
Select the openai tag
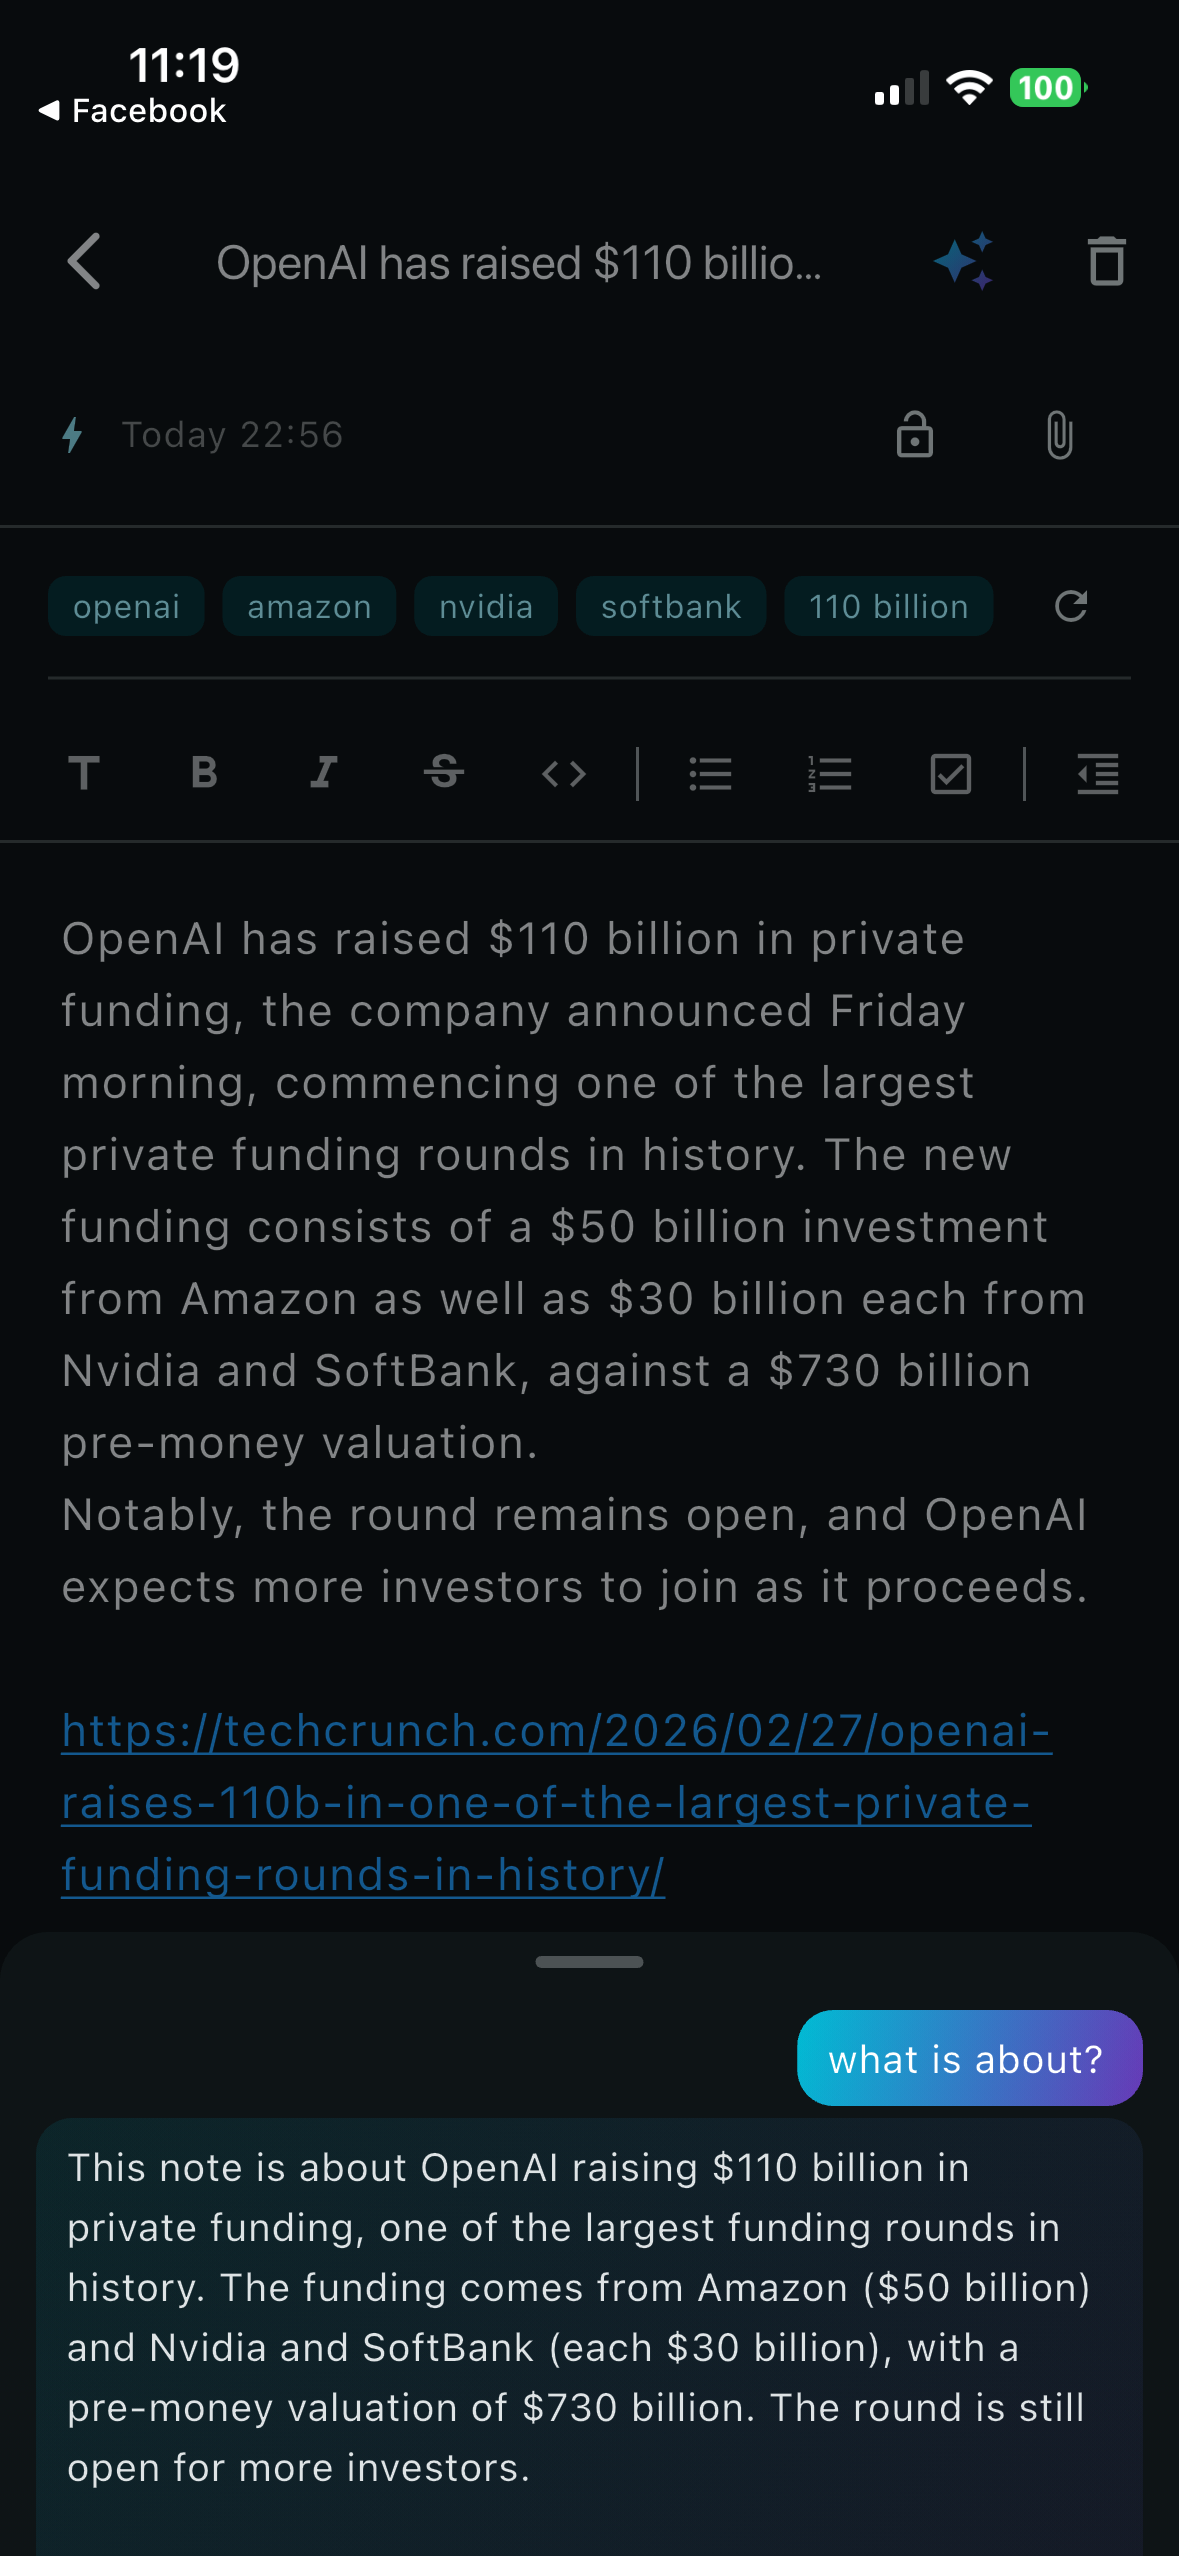[126, 606]
